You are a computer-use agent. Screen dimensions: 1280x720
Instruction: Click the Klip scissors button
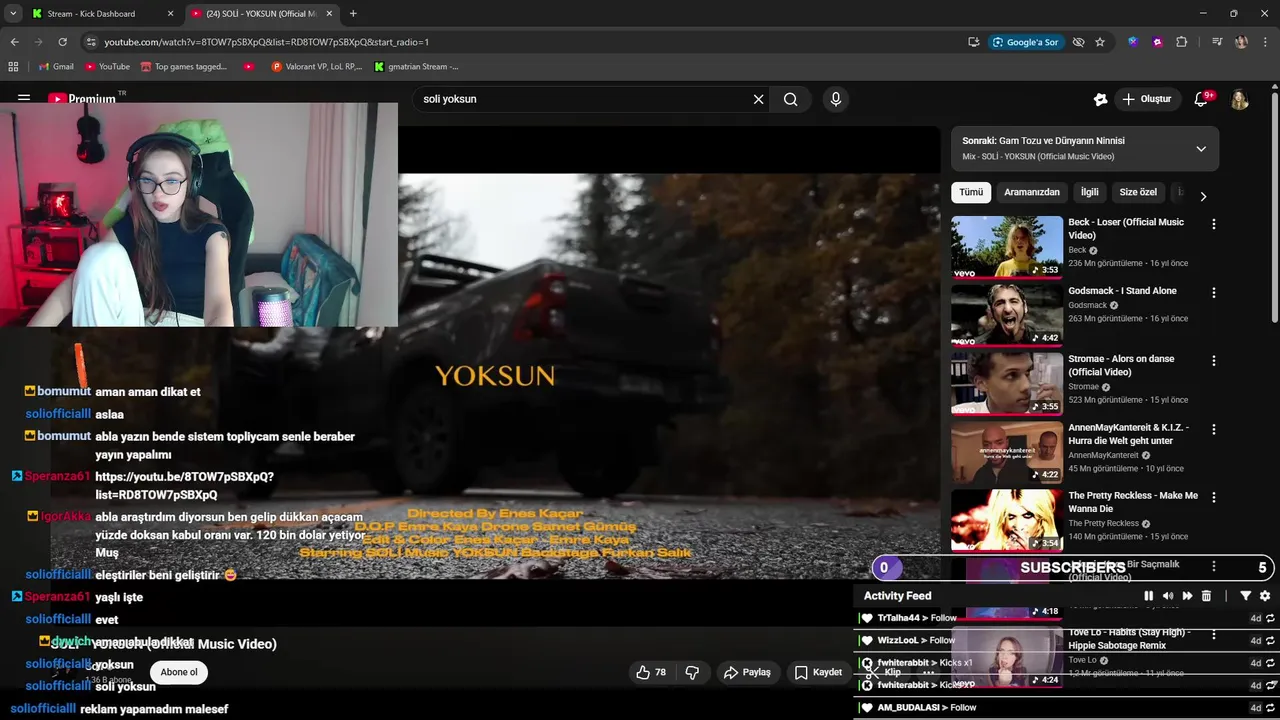point(886,672)
